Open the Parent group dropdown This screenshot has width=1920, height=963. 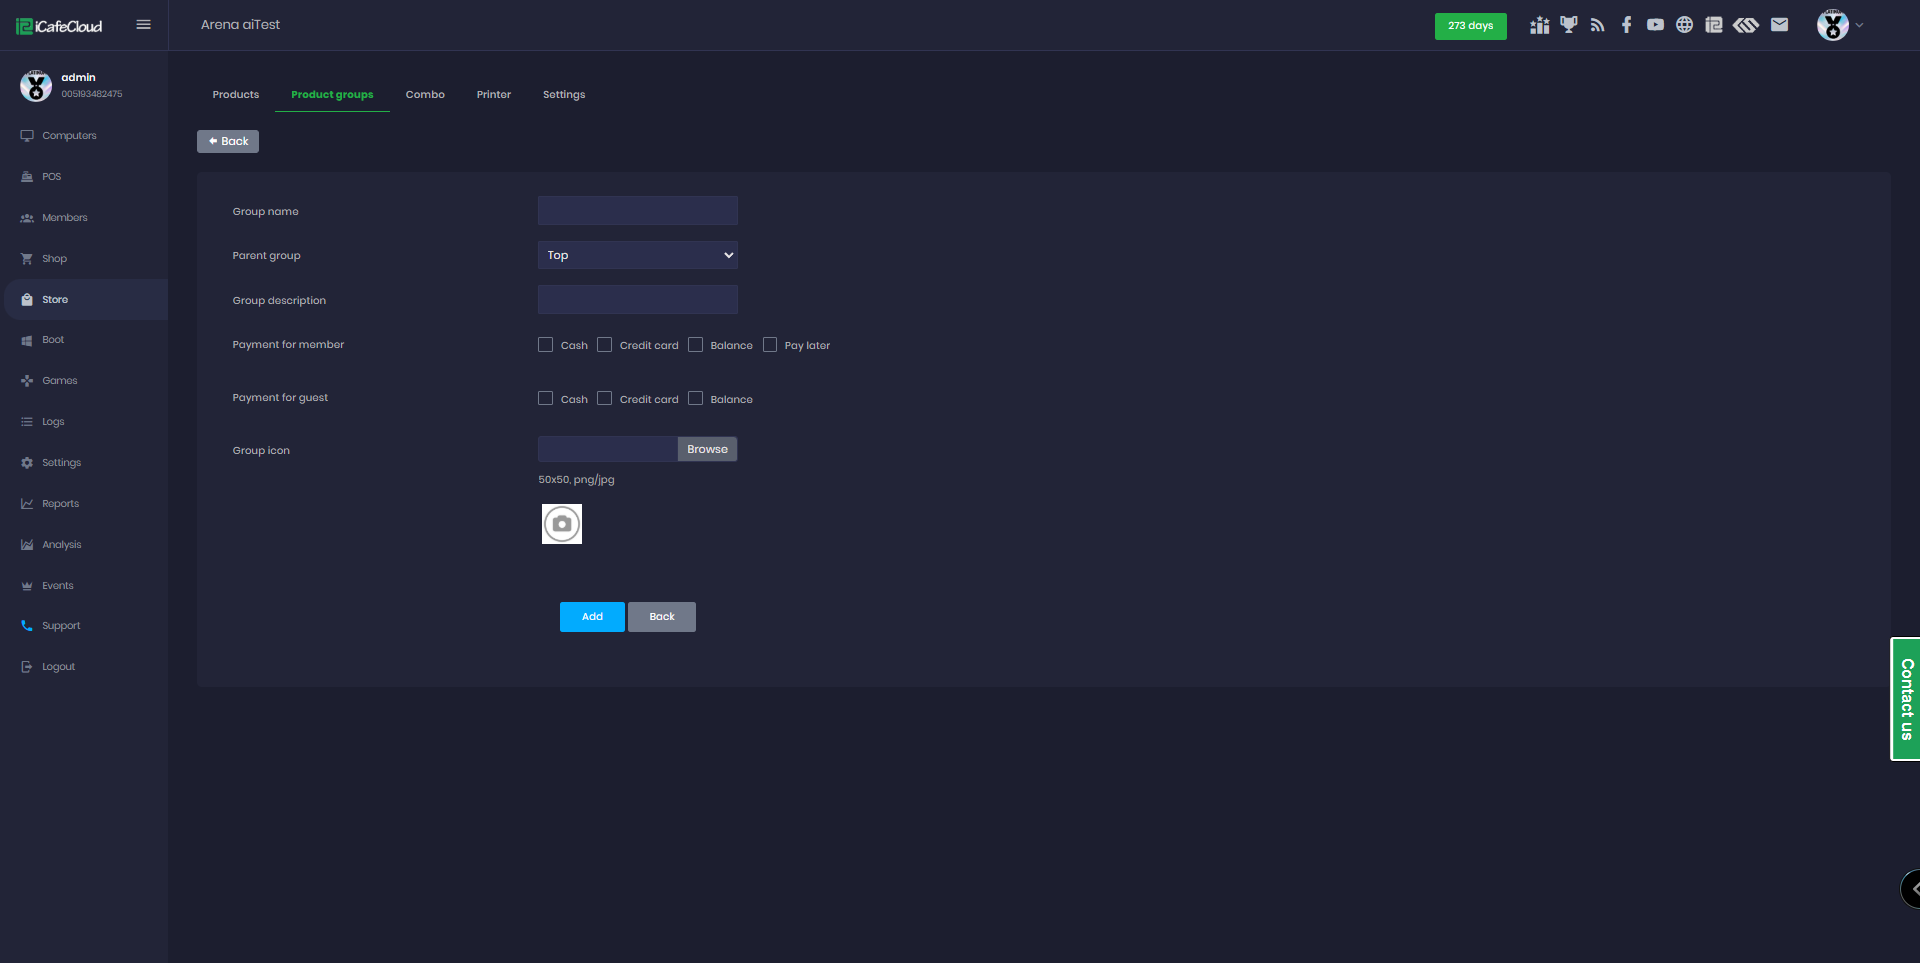(x=637, y=255)
